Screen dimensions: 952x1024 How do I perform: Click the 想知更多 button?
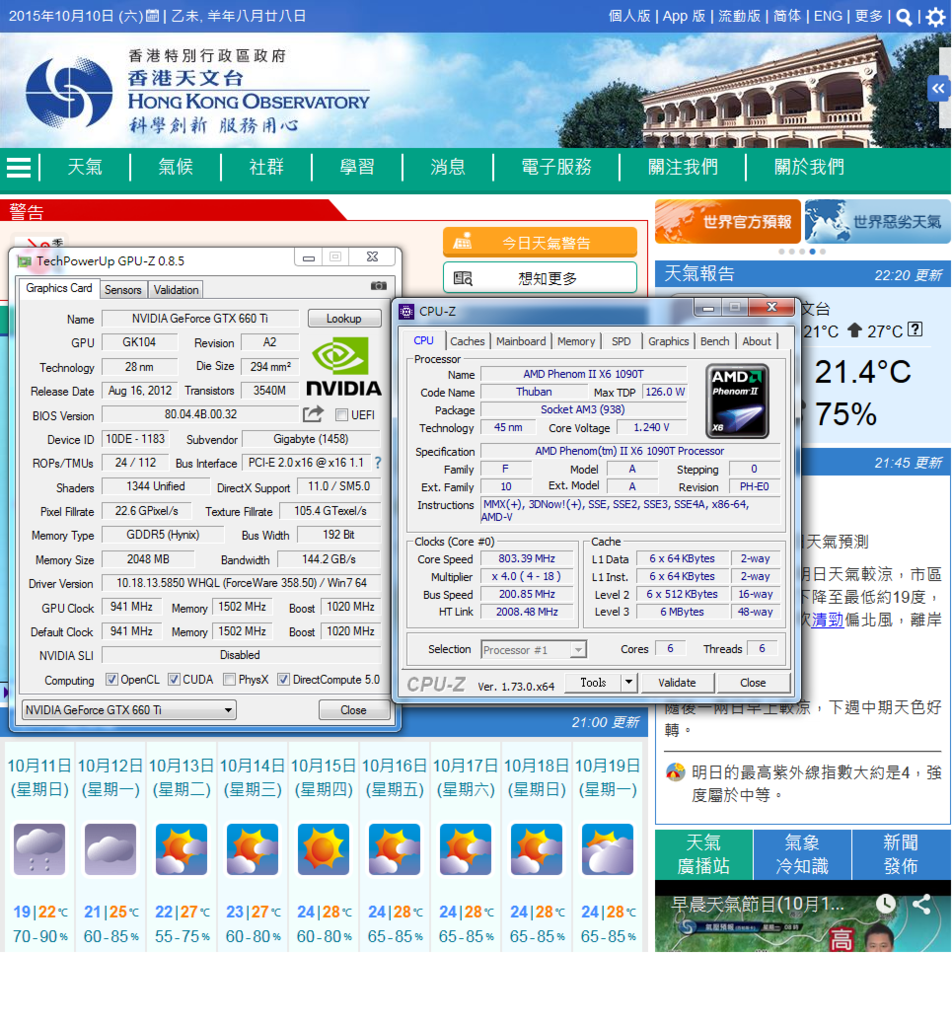click(540, 278)
